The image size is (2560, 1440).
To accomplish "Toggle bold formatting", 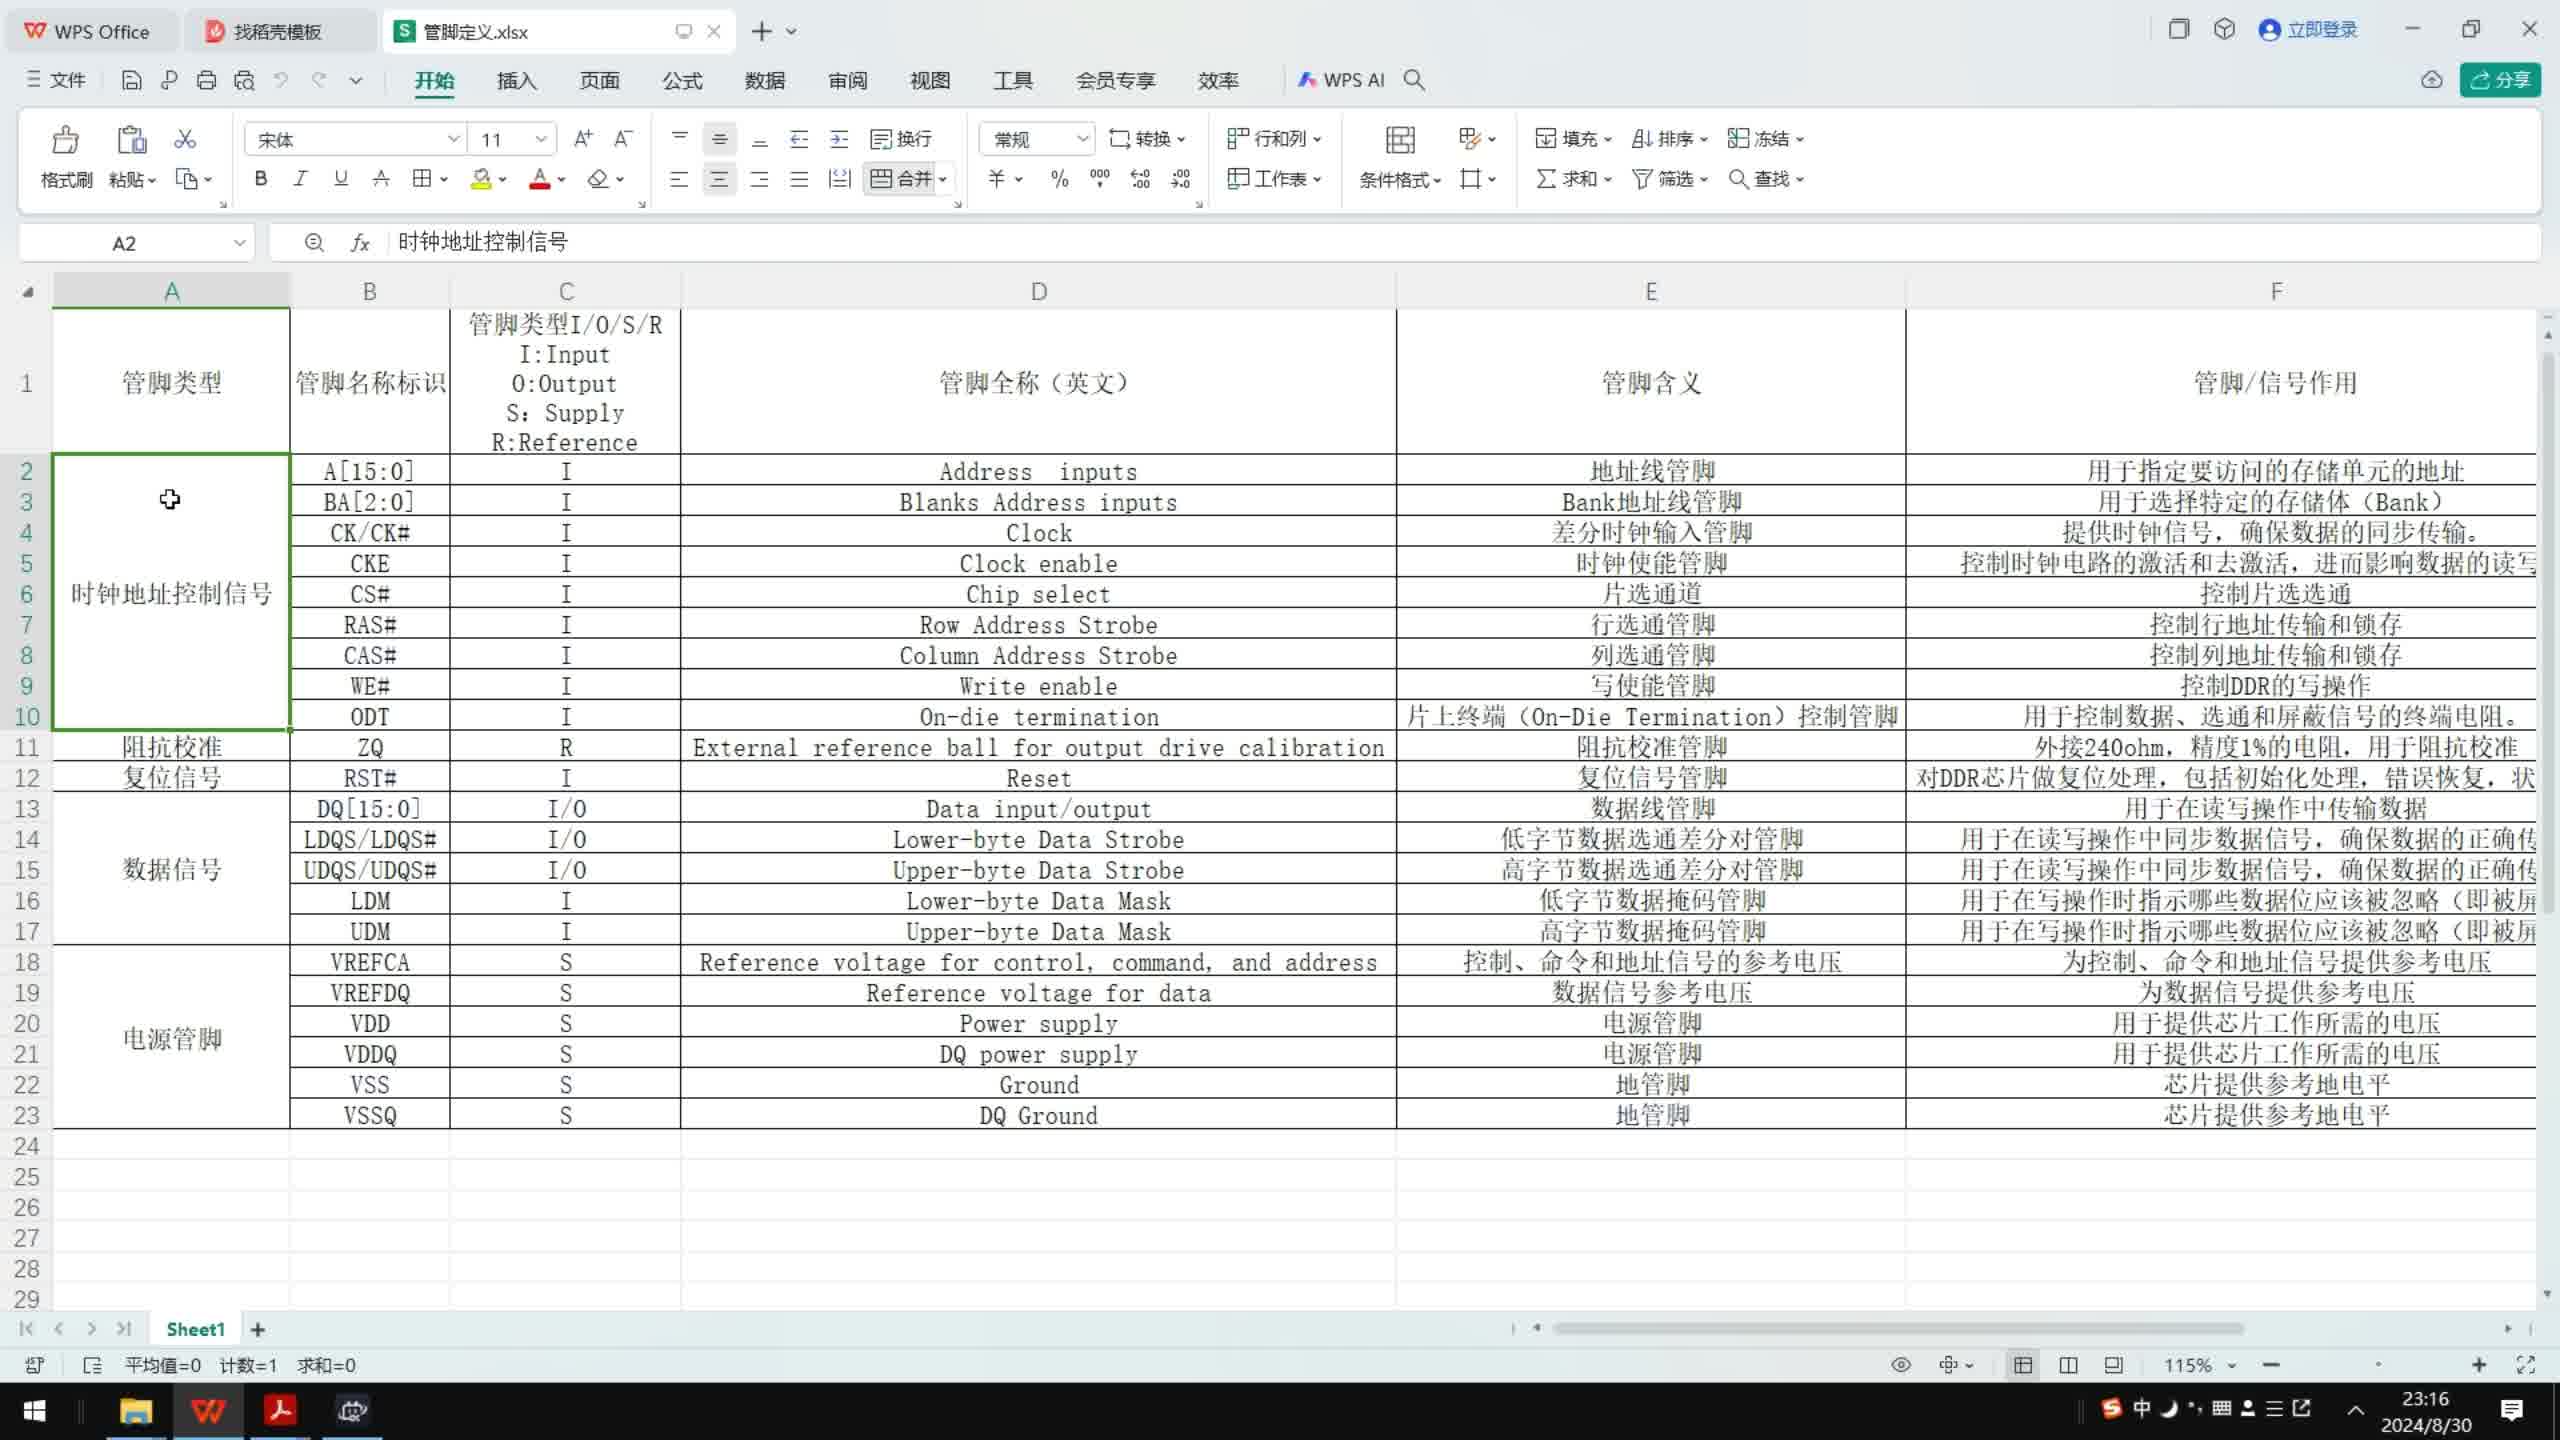I will pyautogui.click(x=261, y=179).
